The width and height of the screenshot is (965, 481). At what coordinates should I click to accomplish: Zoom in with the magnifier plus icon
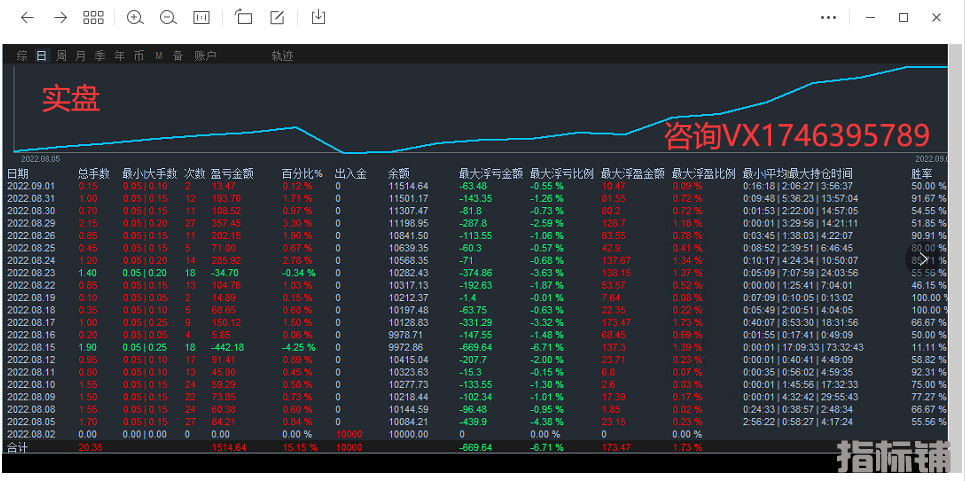point(135,18)
